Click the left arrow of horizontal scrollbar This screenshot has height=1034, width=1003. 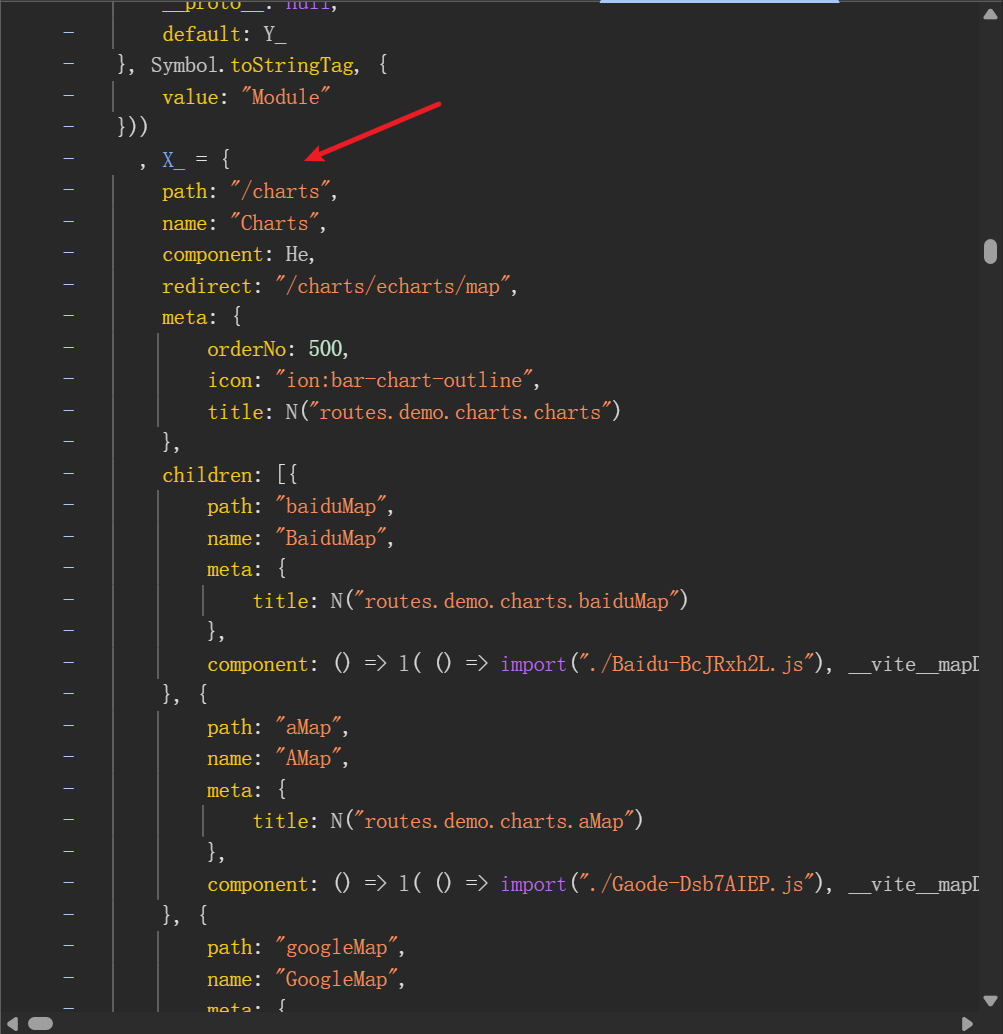click(x=10, y=1023)
